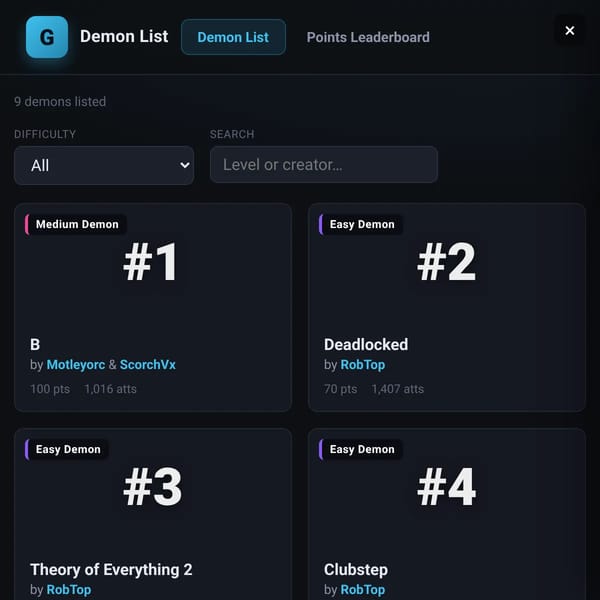Click the Easy Demon badge on Clubstep card
Image resolution: width=600 pixels, height=600 pixels.
[x=360, y=449]
